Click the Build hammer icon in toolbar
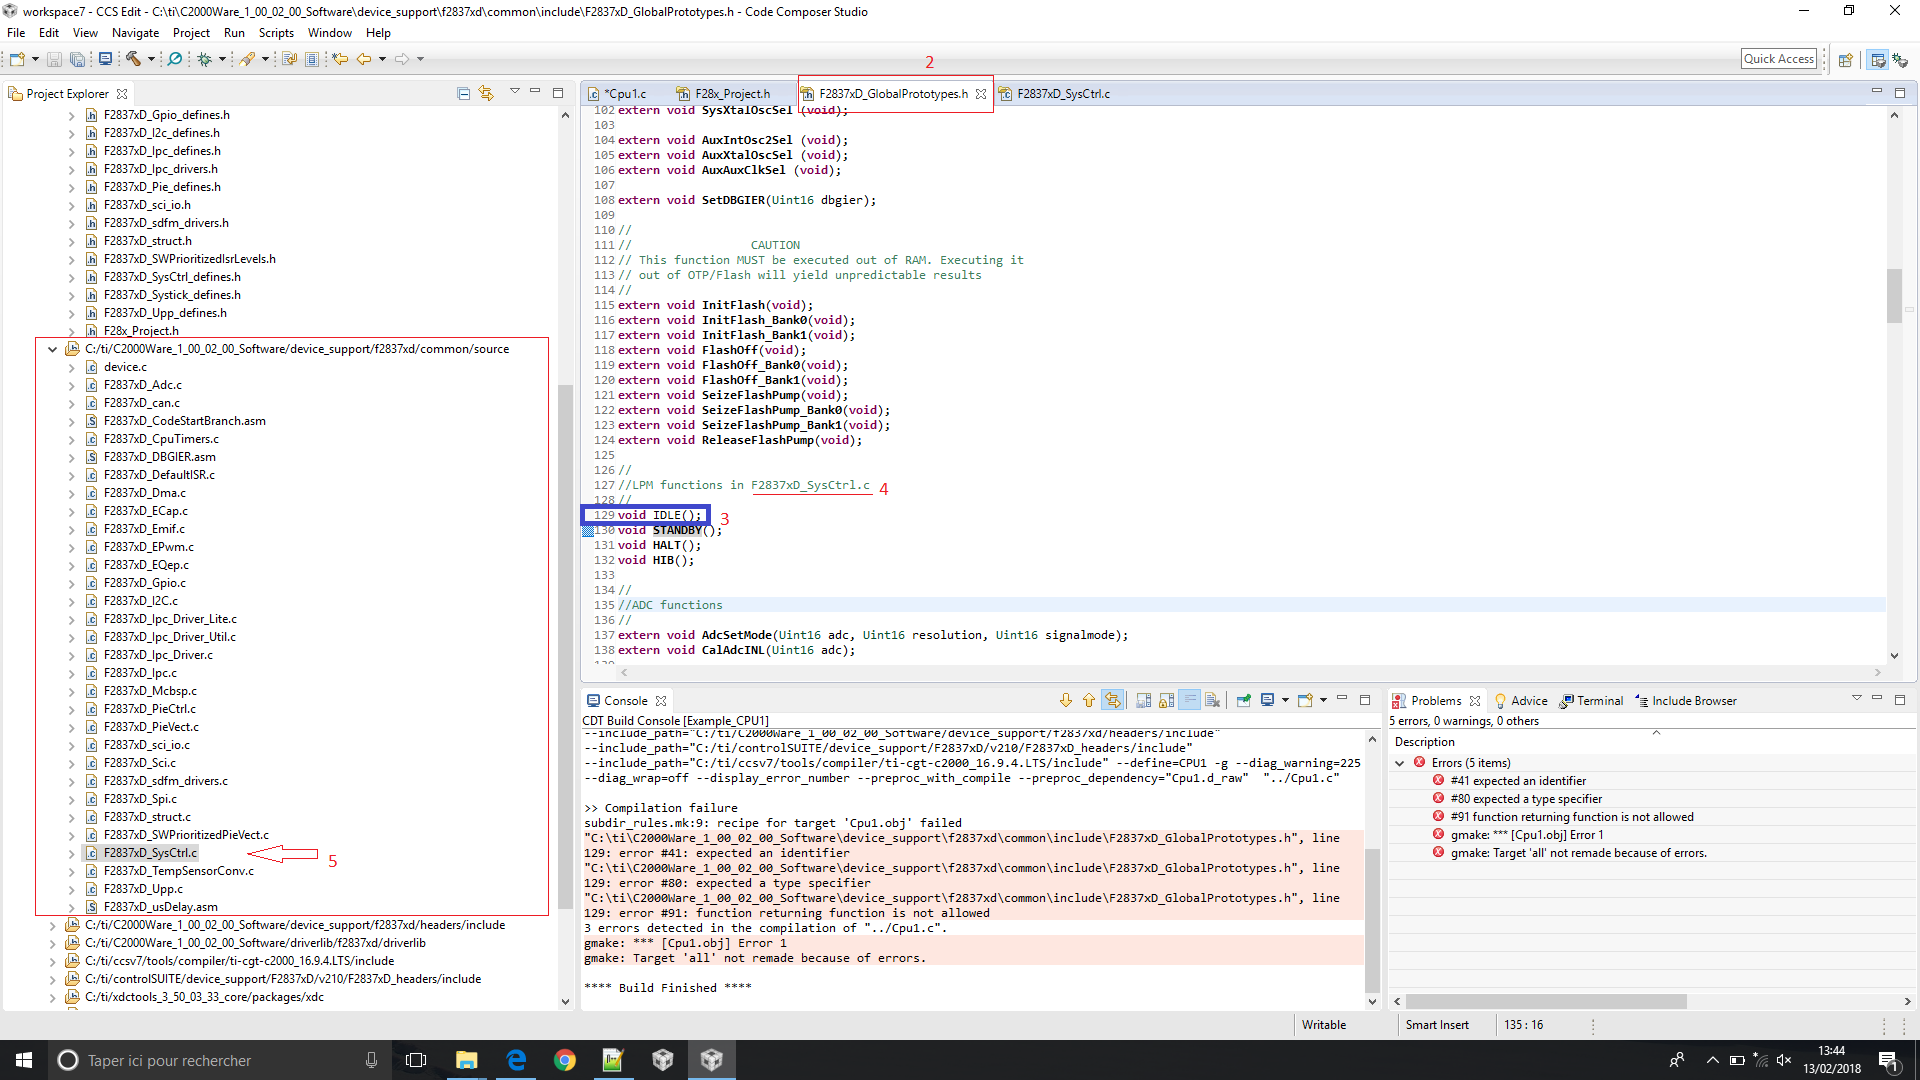Screen dimensions: 1920x1080 [x=133, y=59]
